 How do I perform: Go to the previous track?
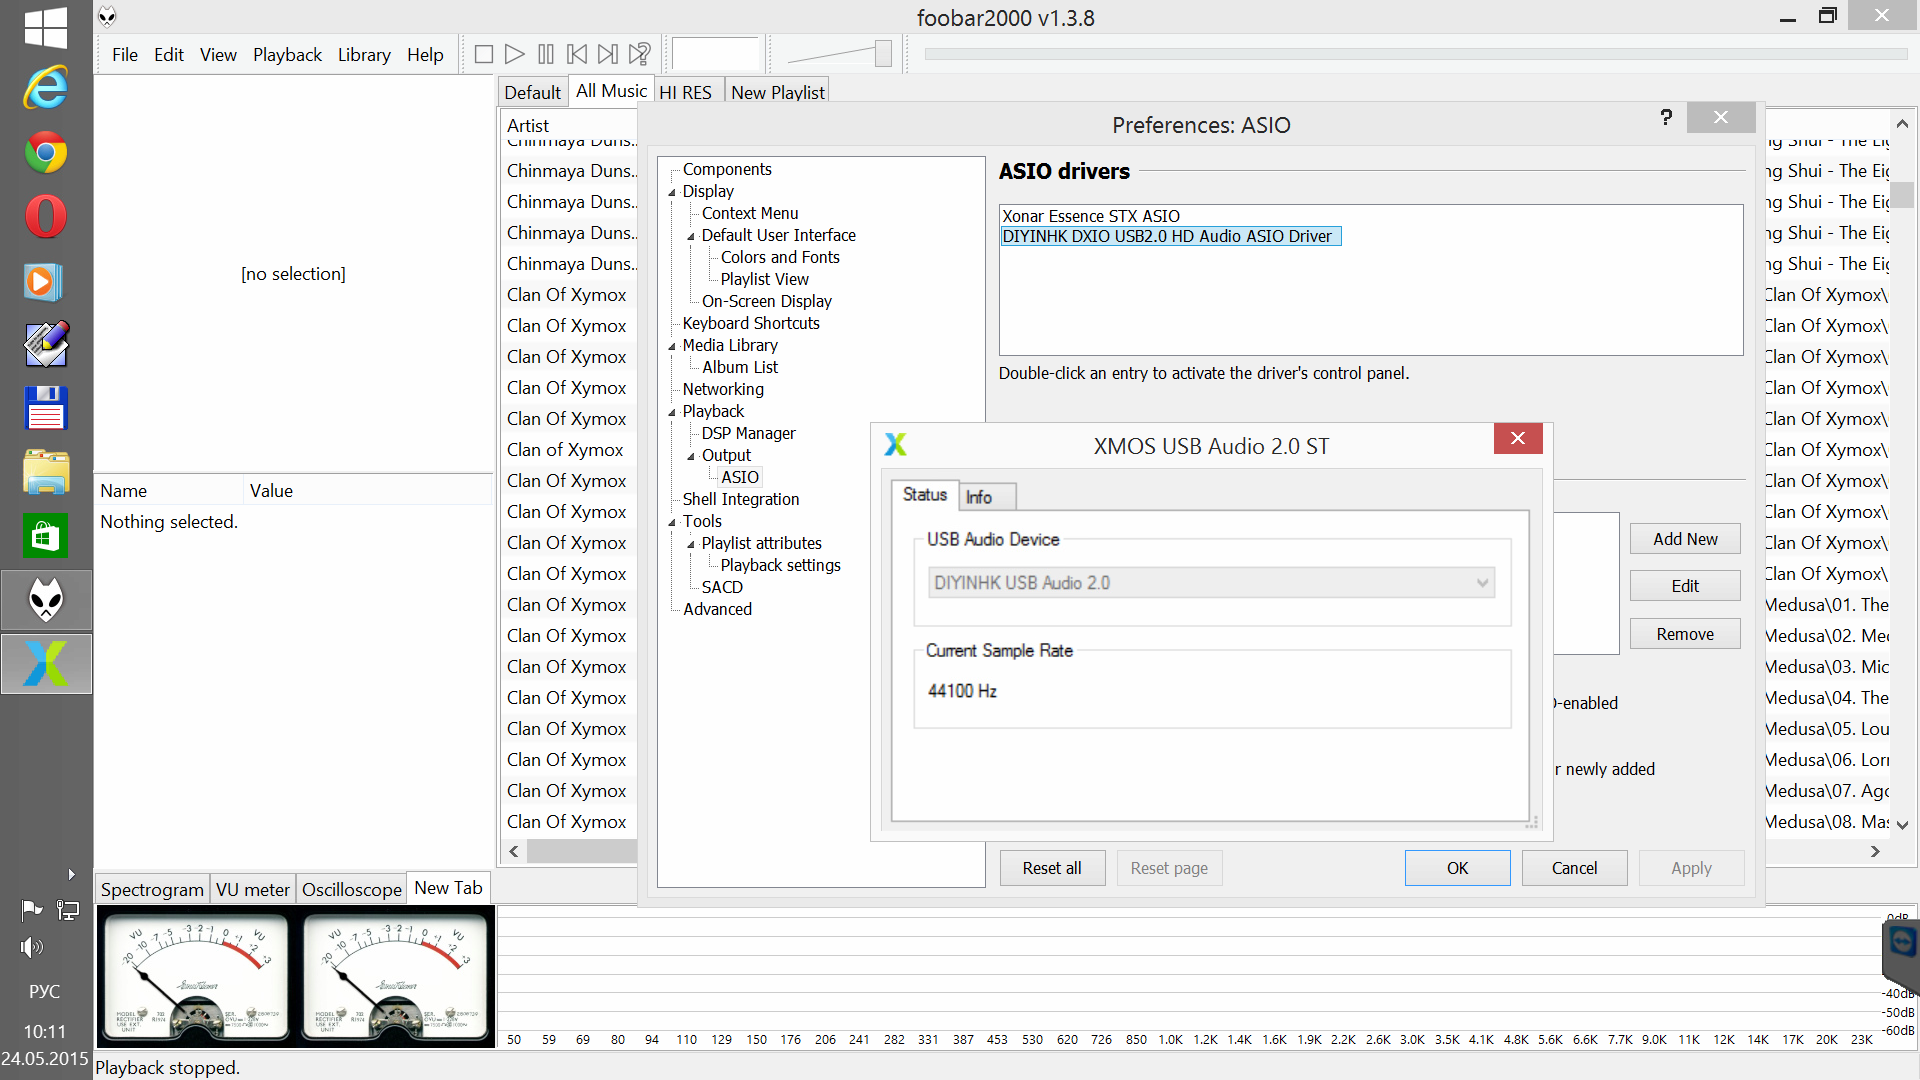(x=577, y=54)
